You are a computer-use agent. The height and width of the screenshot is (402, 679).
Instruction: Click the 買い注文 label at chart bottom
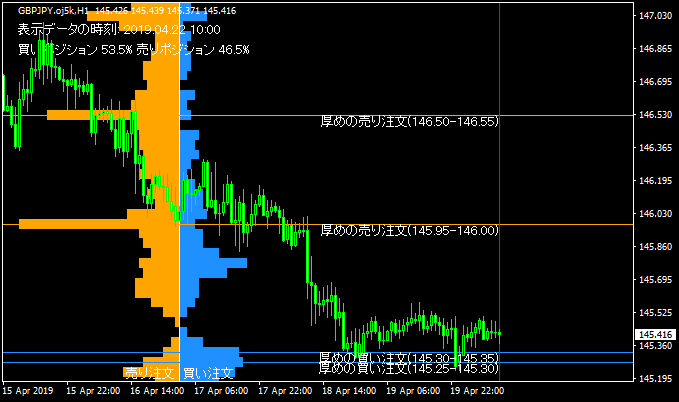(208, 373)
